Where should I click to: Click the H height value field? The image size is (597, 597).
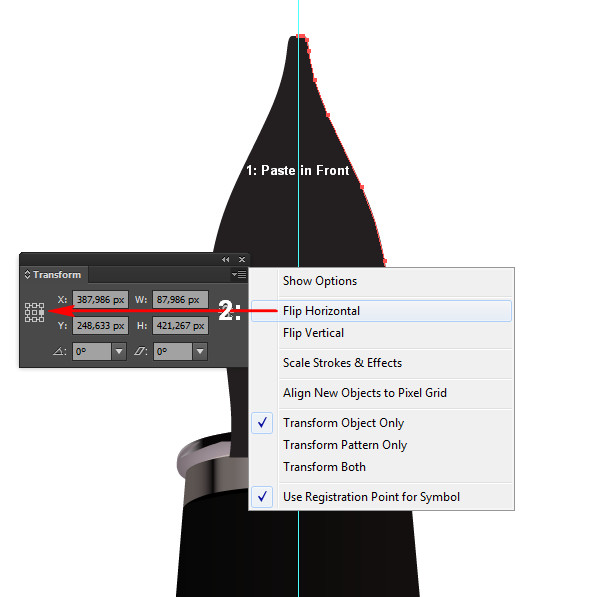(x=180, y=326)
